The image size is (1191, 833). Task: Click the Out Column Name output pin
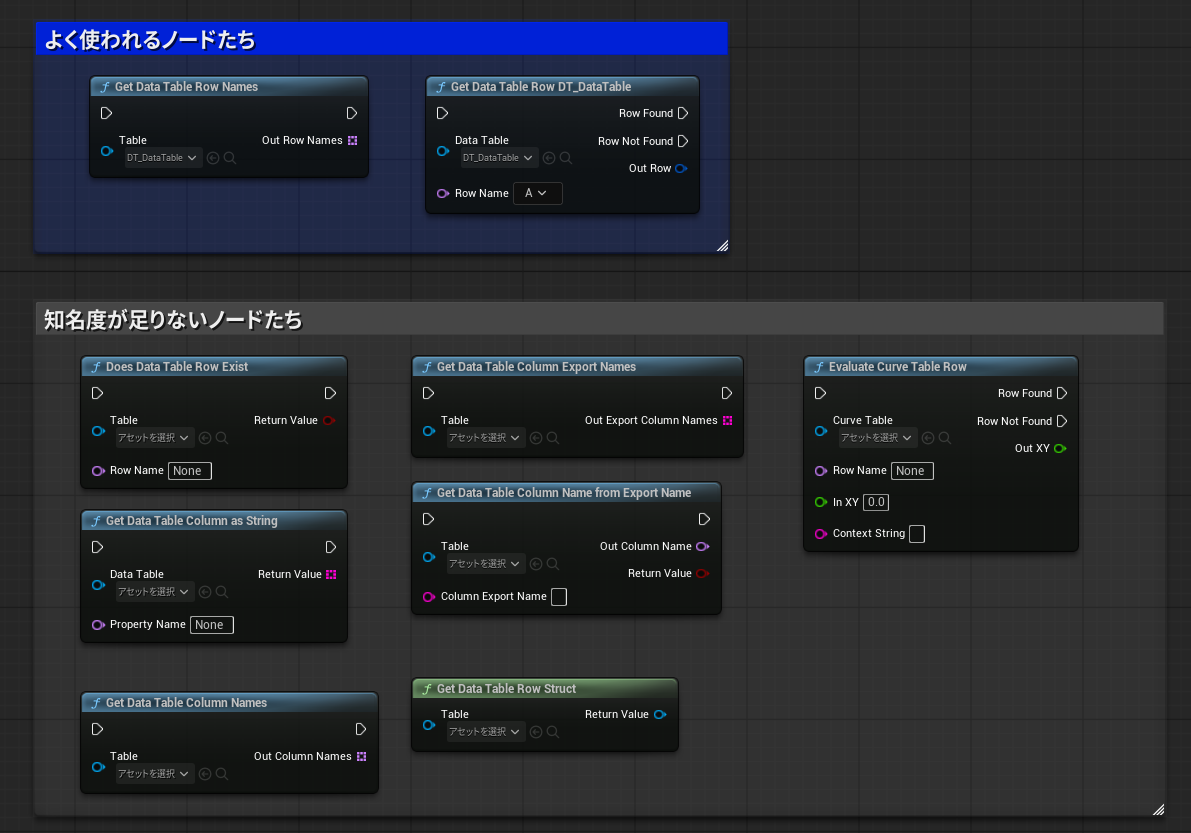(703, 547)
